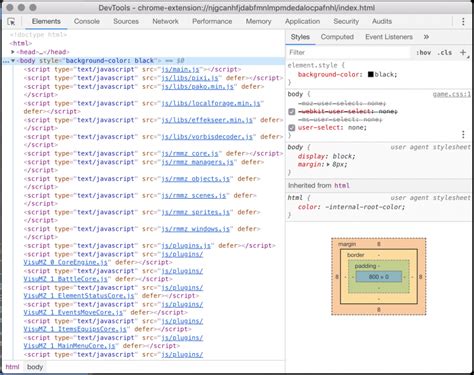
Task: Click the -internal-root-color value
Action: (x=365, y=207)
